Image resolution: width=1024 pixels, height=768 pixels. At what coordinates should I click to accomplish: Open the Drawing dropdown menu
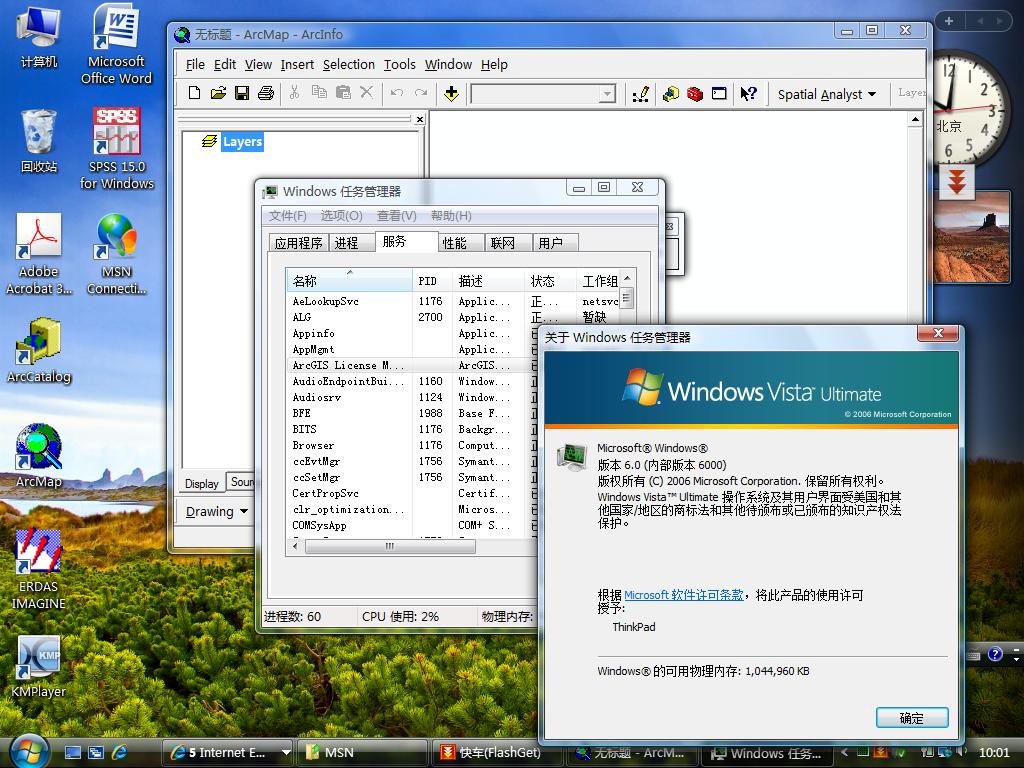[216, 511]
